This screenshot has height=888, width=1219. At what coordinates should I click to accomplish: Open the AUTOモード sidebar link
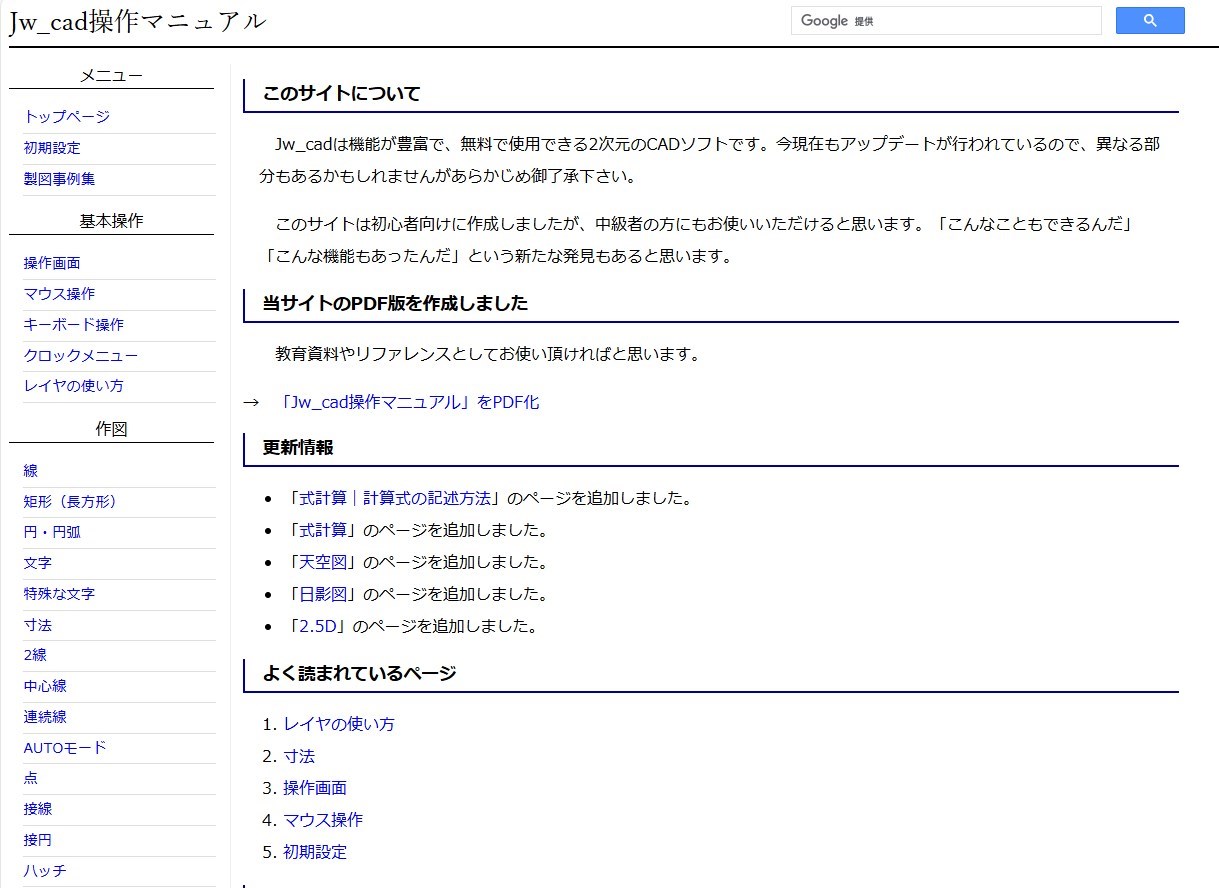[x=65, y=748]
